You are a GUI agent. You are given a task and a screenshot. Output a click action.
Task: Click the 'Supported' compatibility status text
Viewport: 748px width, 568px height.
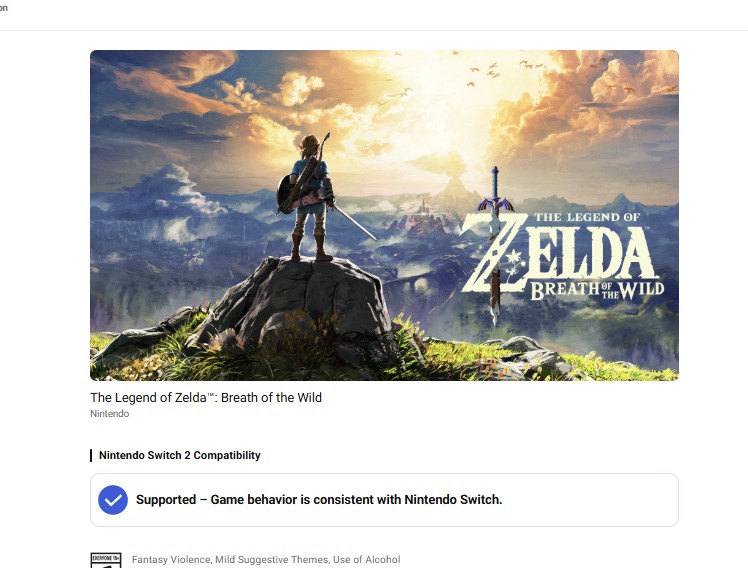tap(166, 499)
